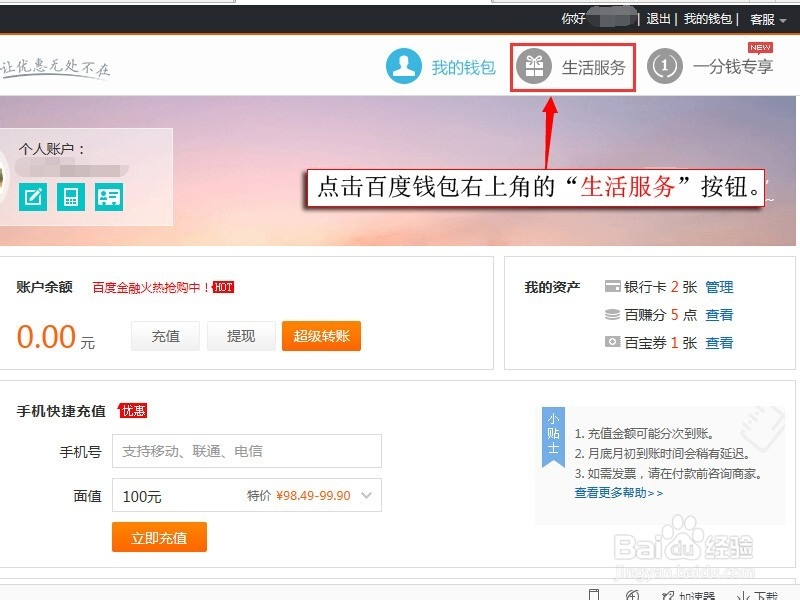Click 退出 in top bar
800x600 pixels.
point(658,19)
